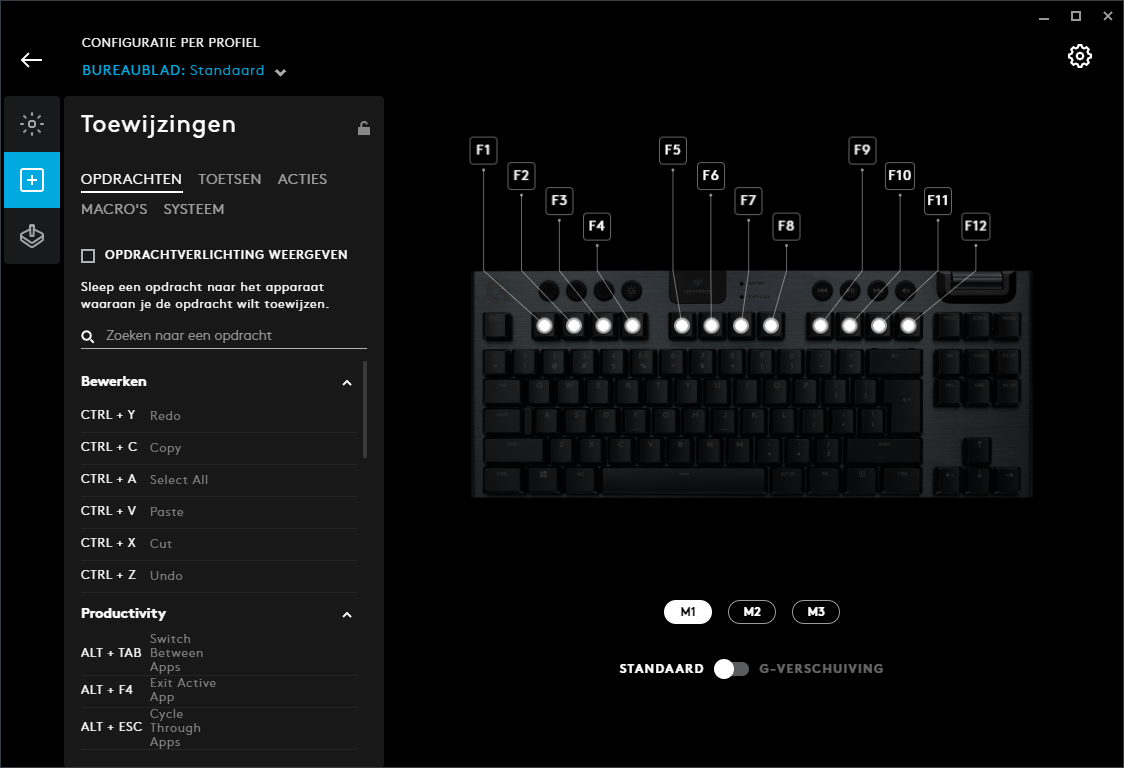Click the F12 label box
The height and width of the screenshot is (768, 1124).
coord(976,226)
